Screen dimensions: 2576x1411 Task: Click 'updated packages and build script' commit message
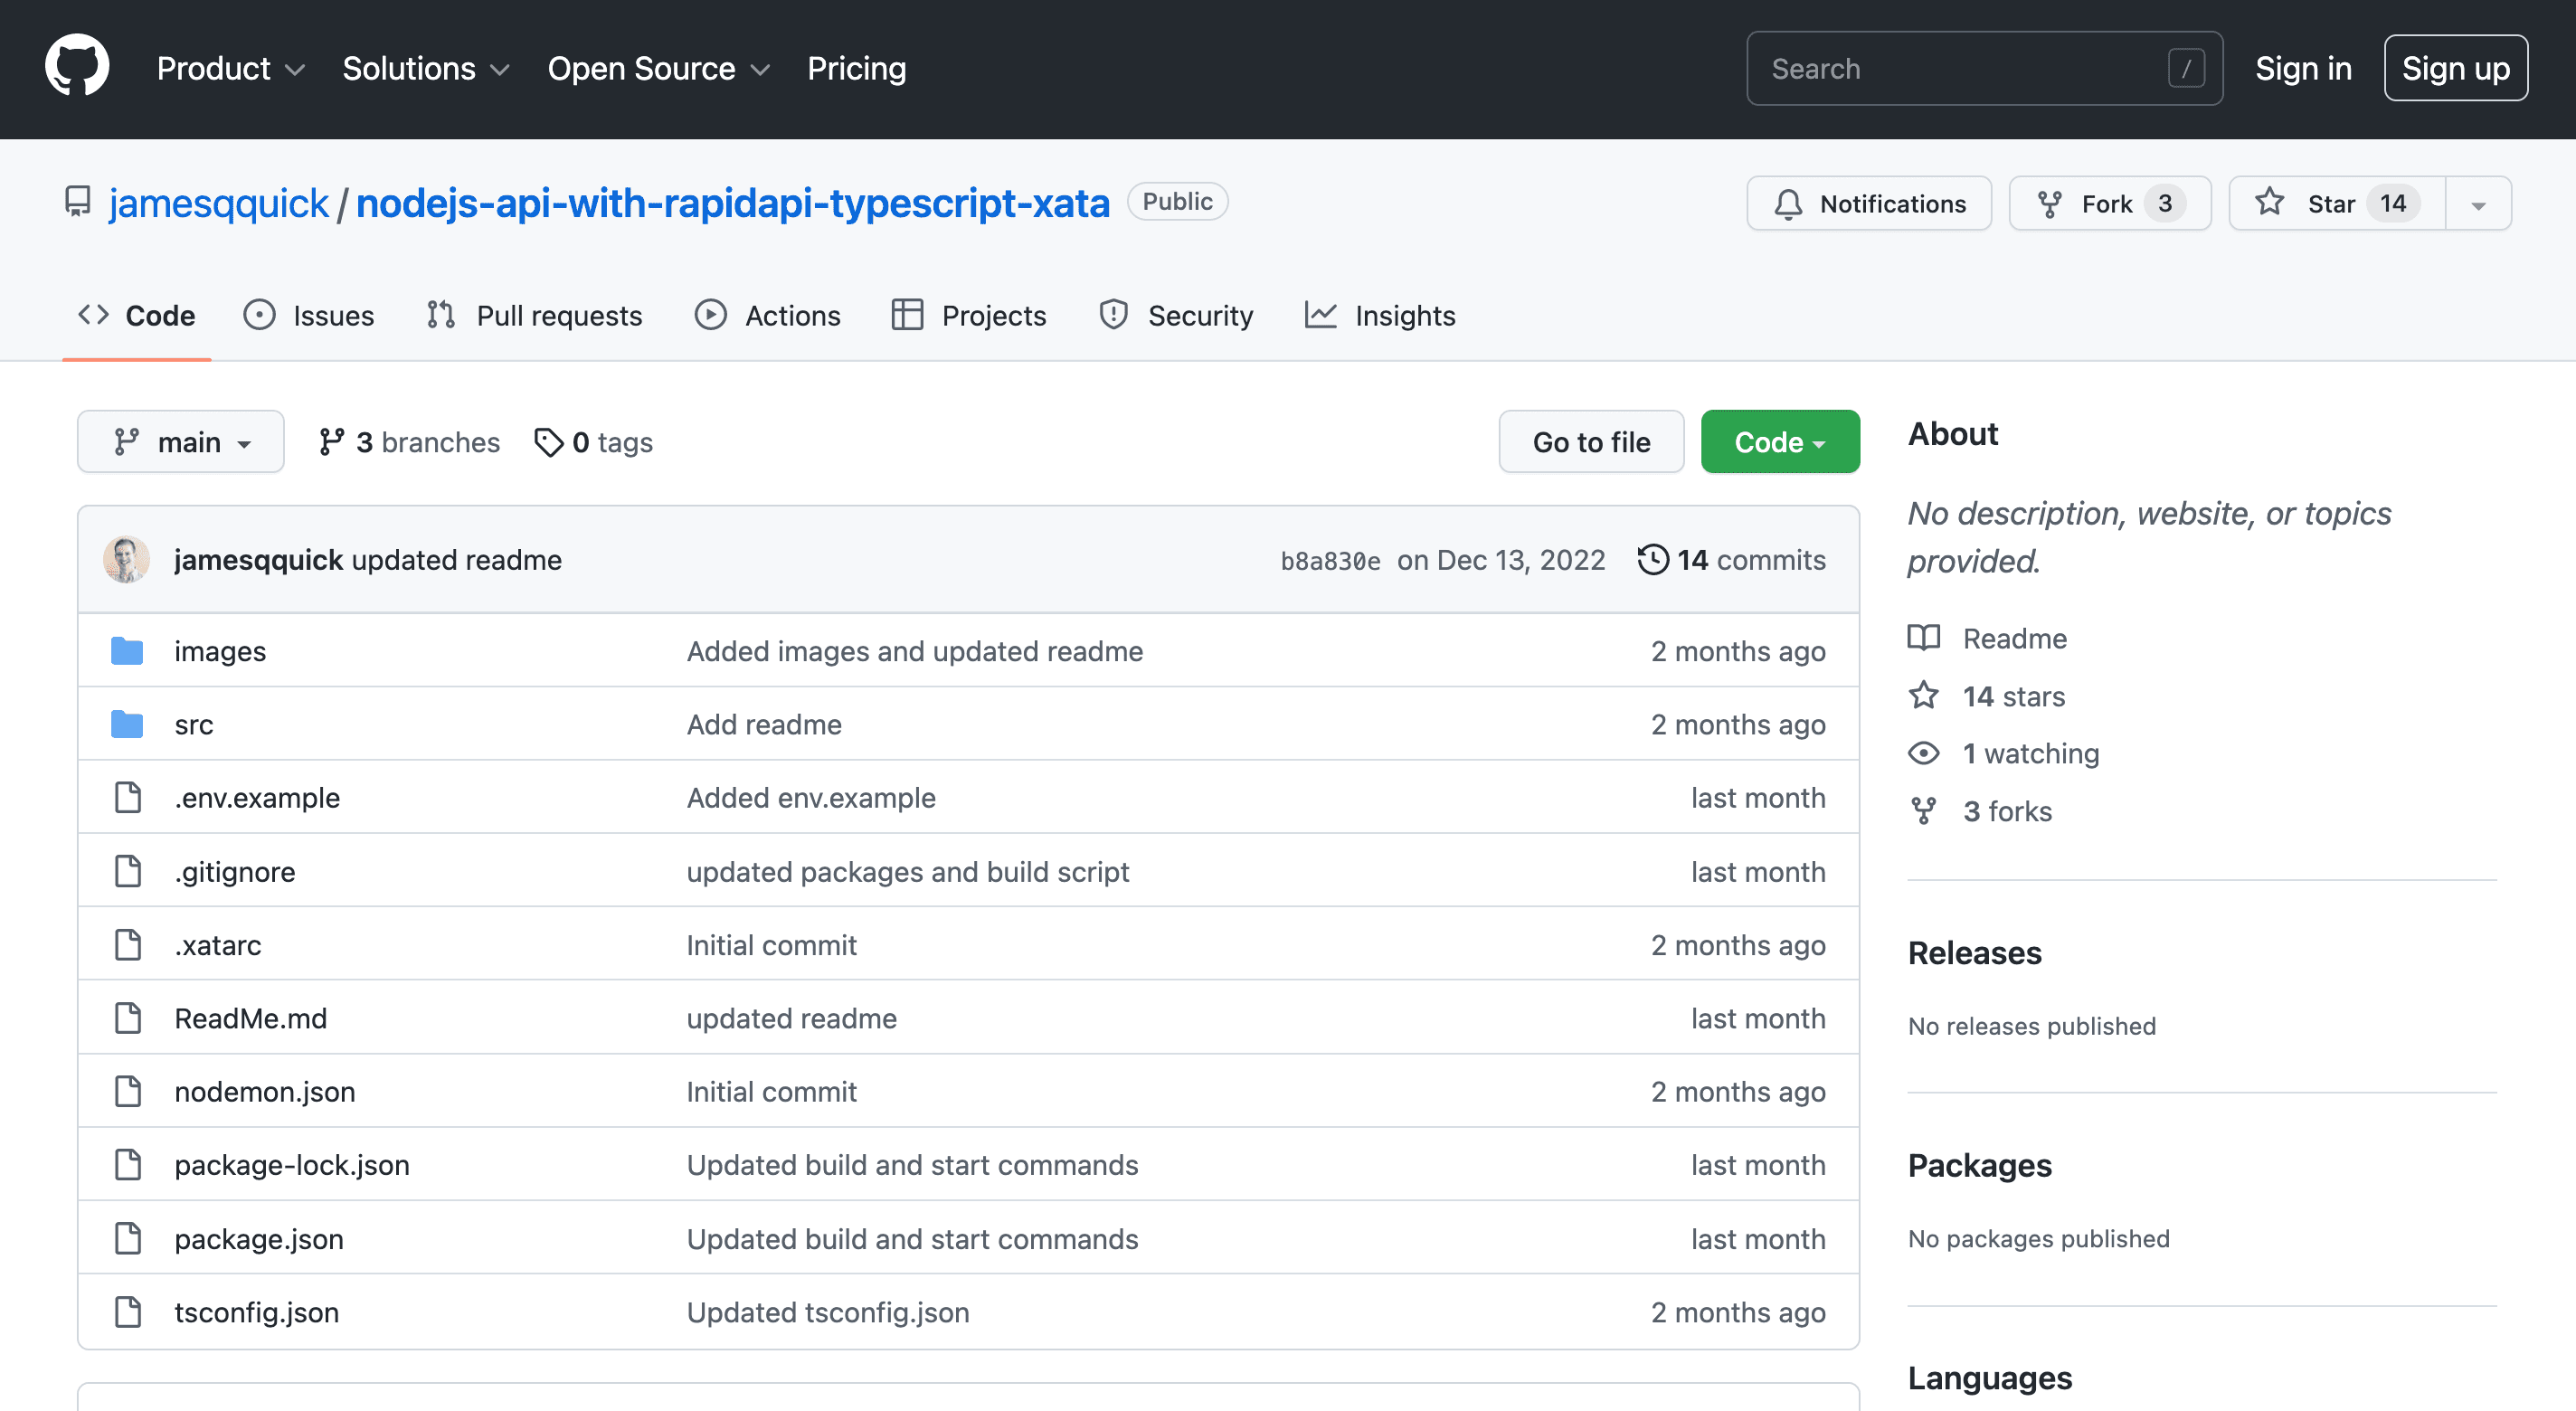click(908, 871)
